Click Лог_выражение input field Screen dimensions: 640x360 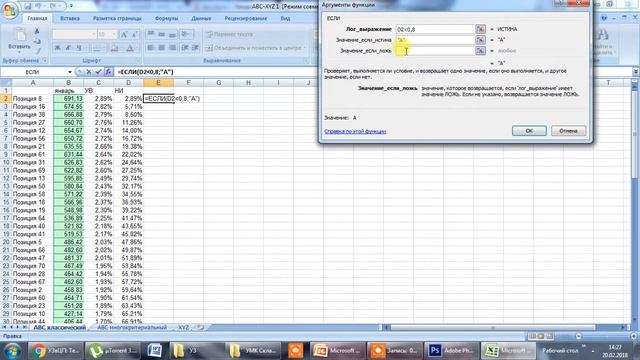click(435, 29)
